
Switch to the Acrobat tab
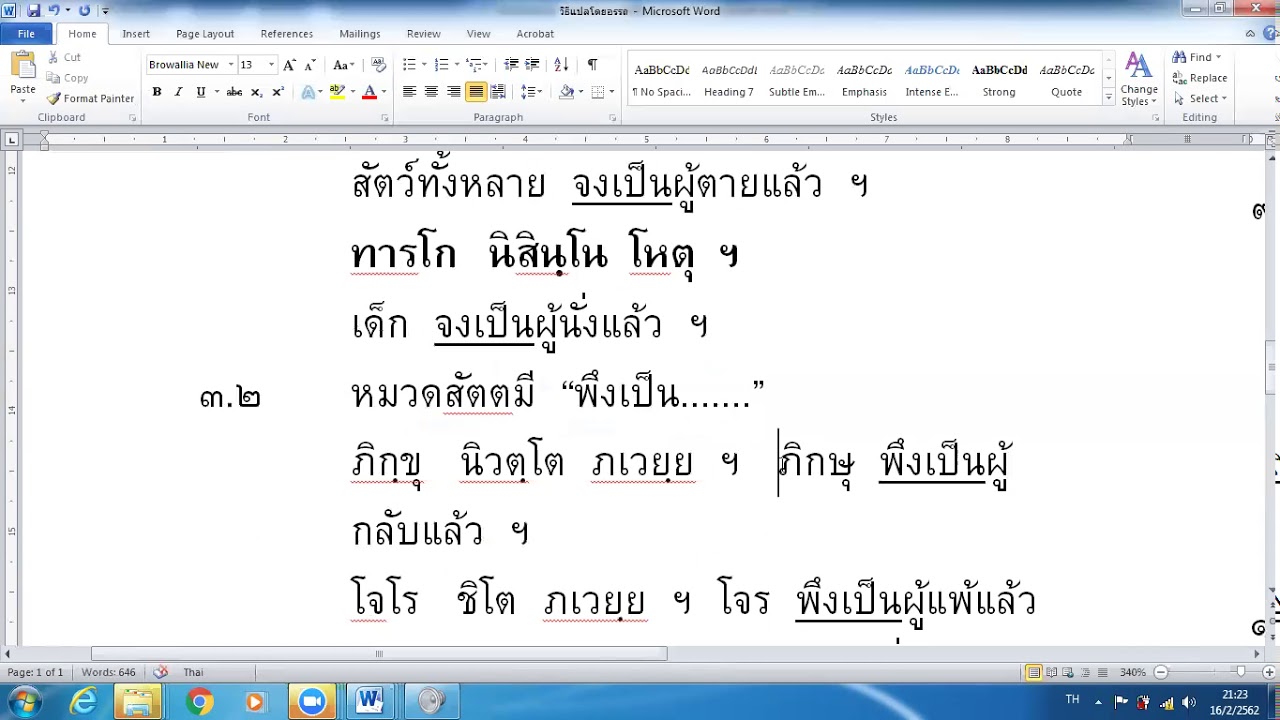pyautogui.click(x=535, y=34)
